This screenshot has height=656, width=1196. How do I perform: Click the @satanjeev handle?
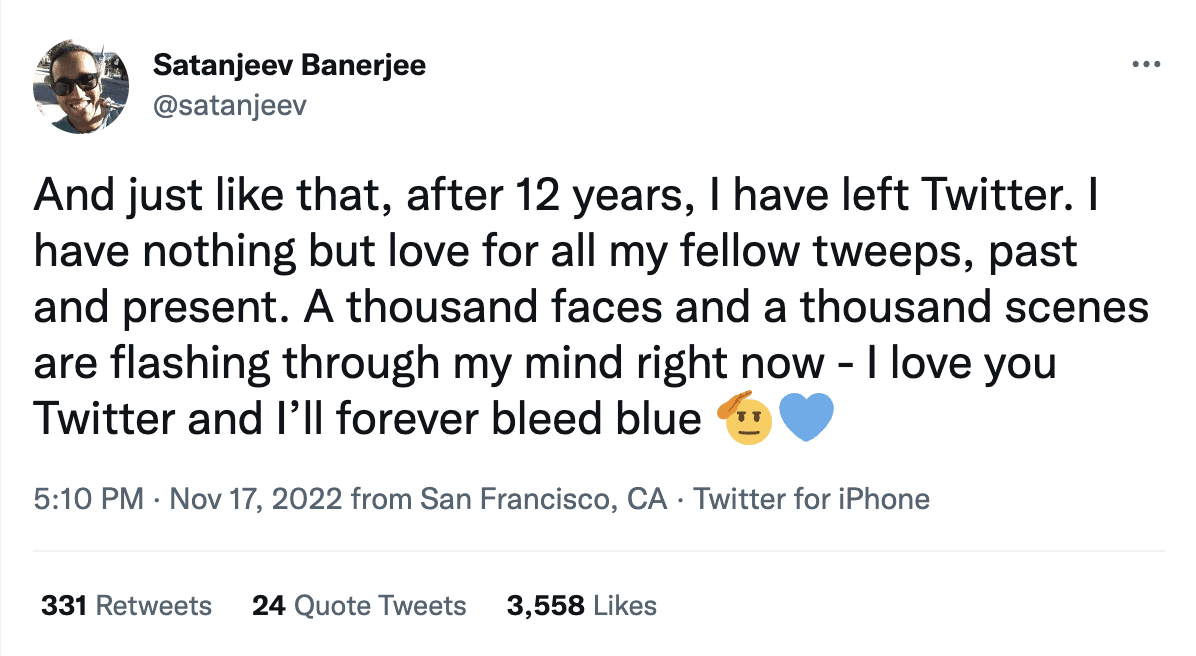point(229,105)
